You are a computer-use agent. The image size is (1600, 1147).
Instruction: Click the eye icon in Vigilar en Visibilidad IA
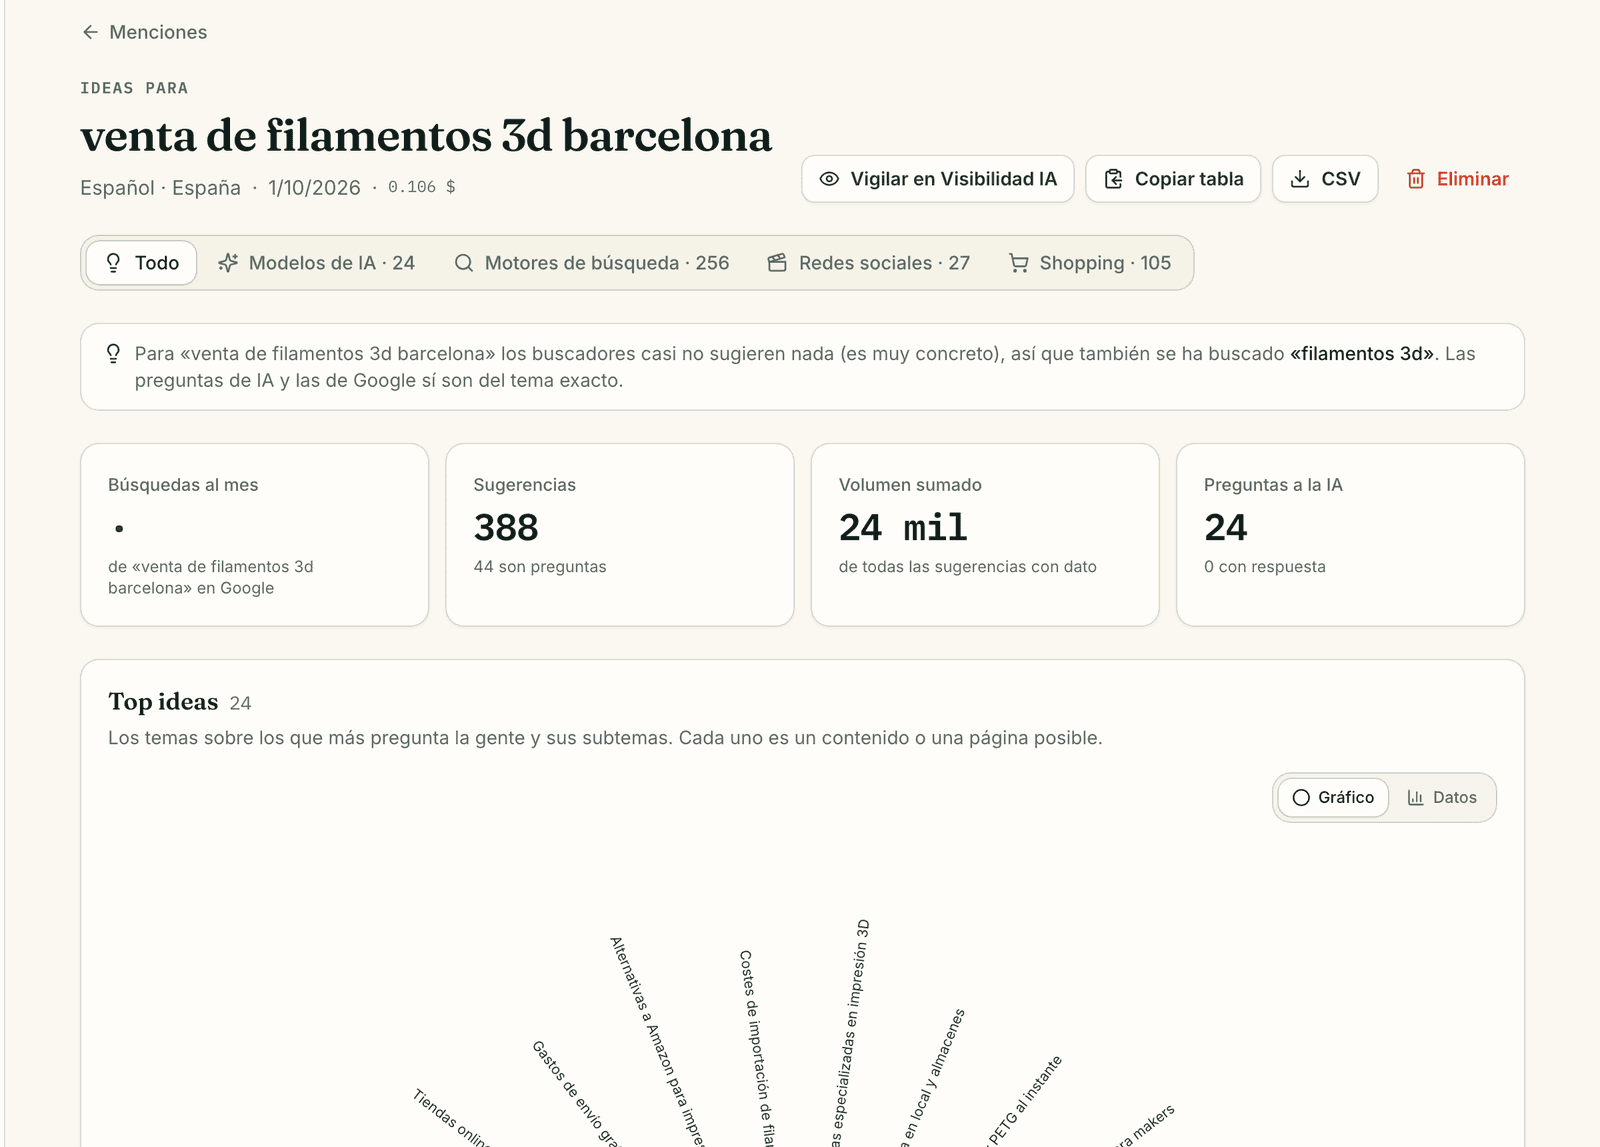click(829, 179)
